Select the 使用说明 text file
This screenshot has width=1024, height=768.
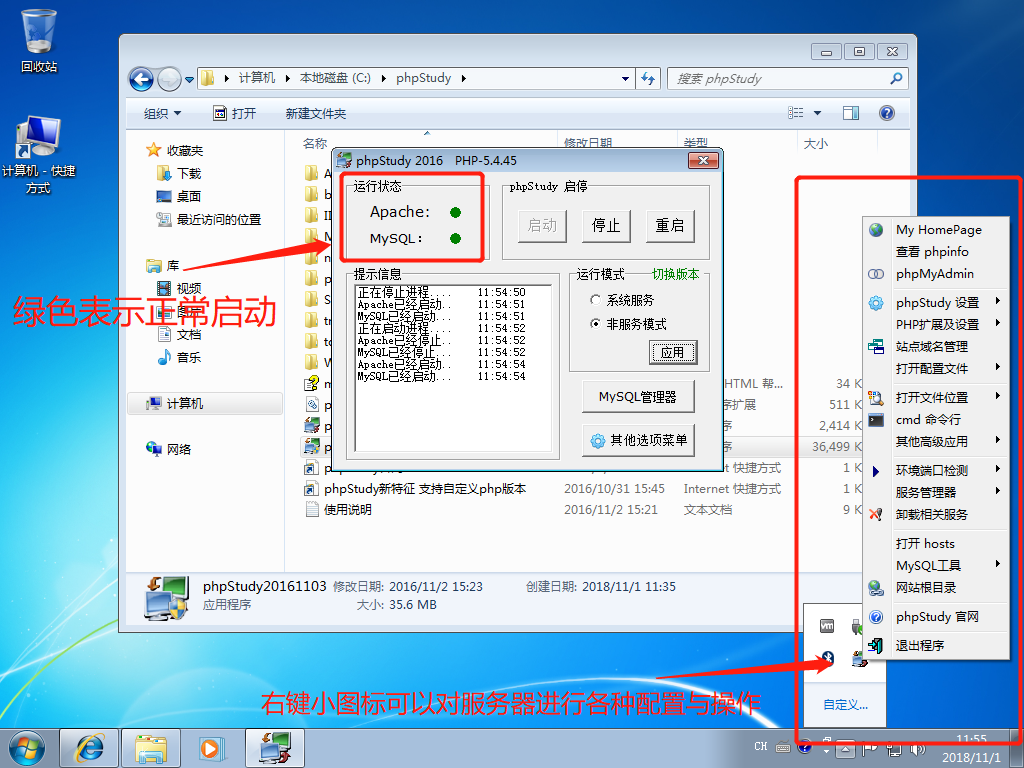point(347,509)
